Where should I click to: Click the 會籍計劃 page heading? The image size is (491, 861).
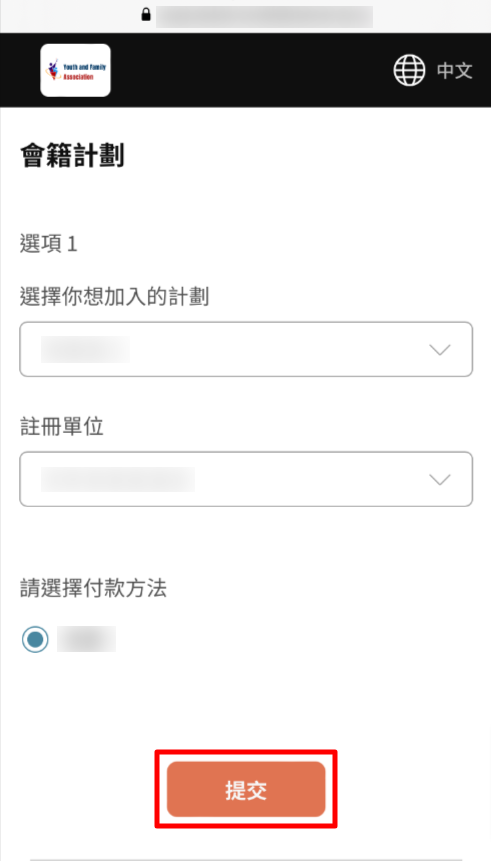click(72, 156)
